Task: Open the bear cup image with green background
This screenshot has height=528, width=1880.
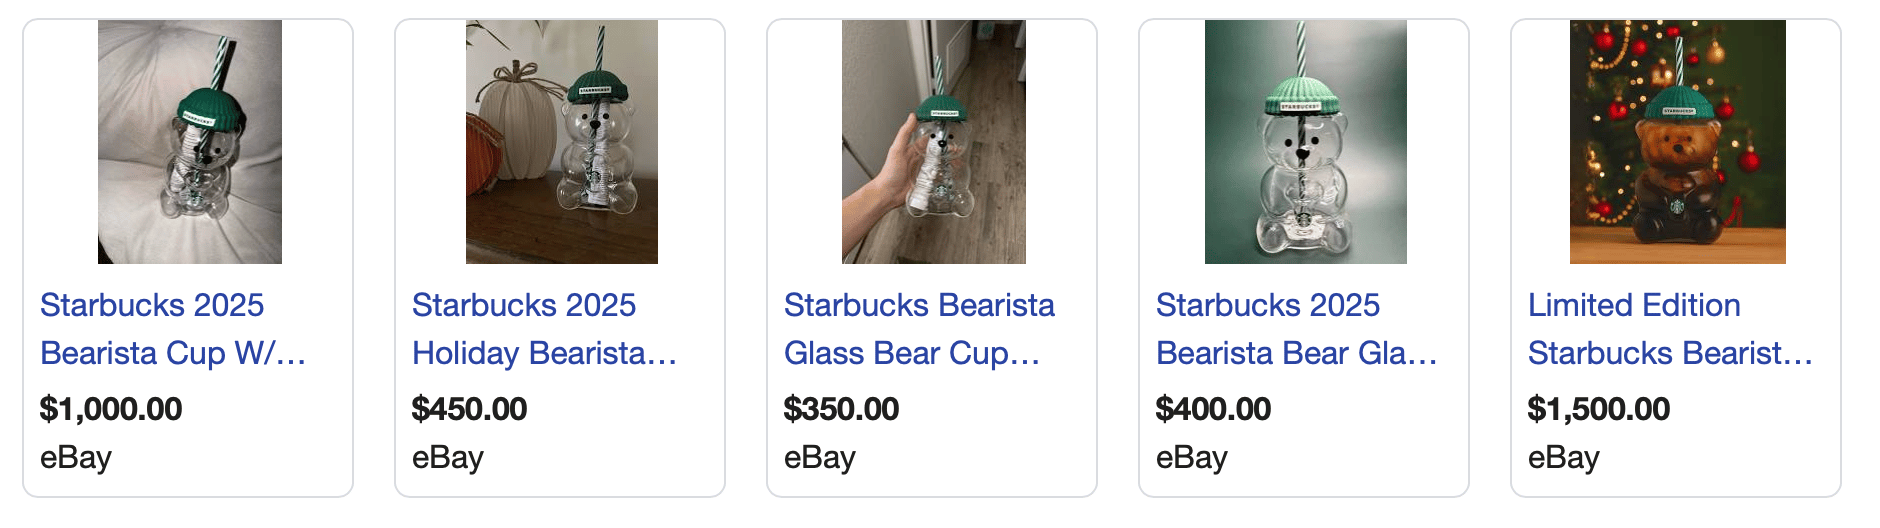Action: 1306,142
